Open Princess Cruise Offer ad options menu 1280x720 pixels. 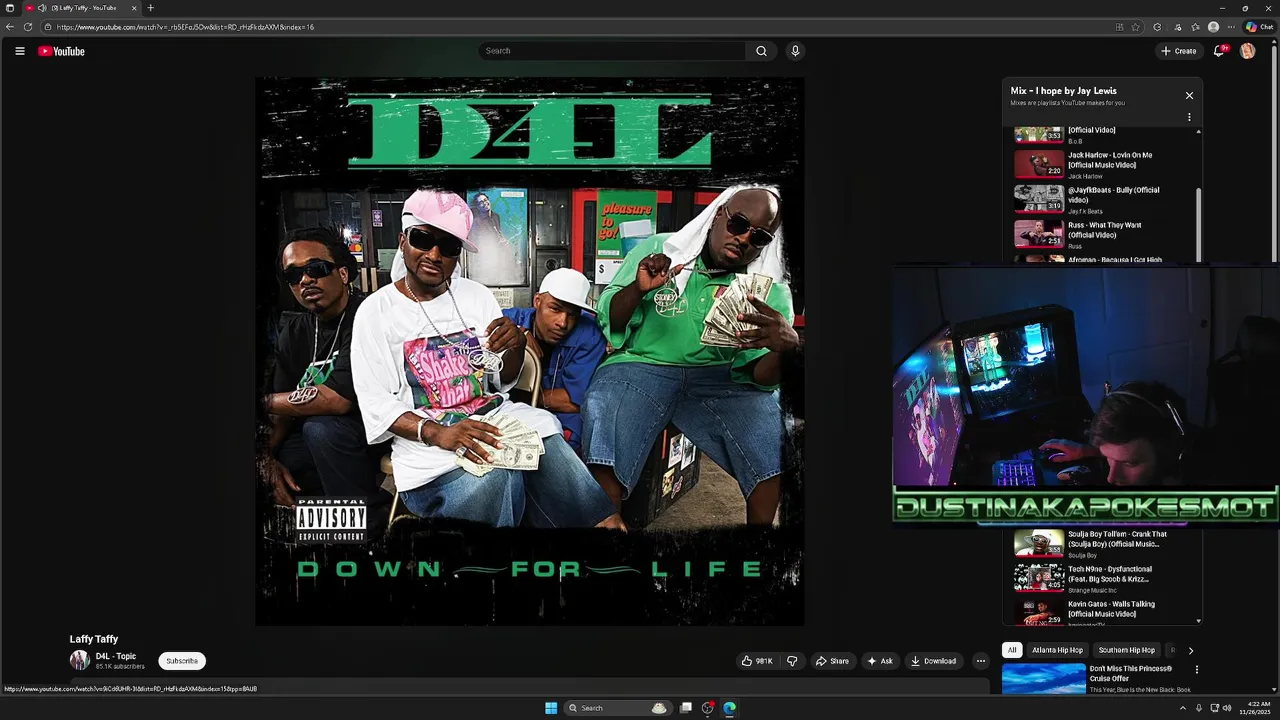[1197, 669]
